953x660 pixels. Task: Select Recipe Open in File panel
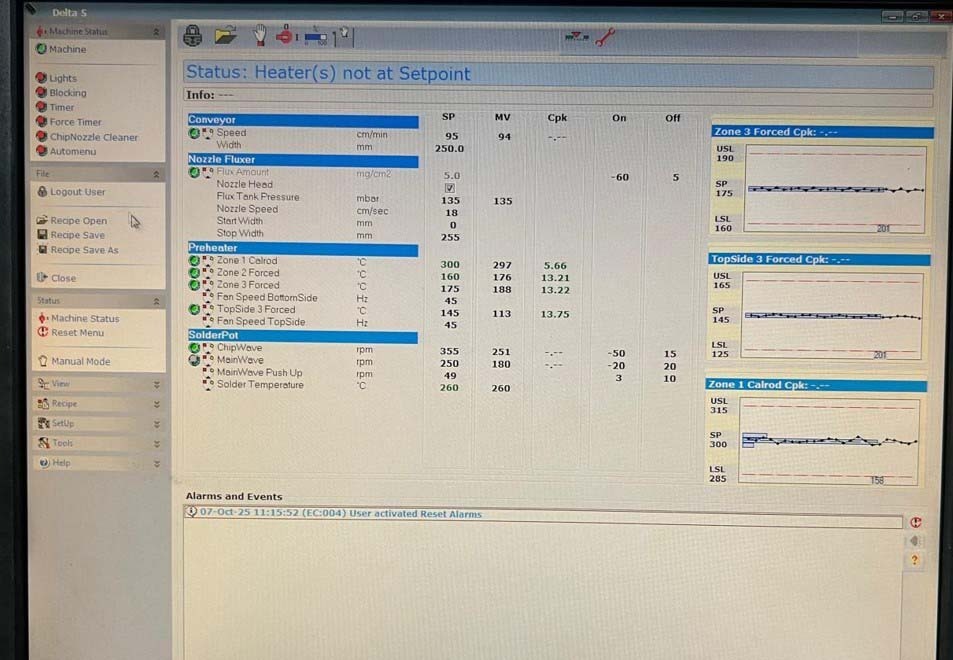tap(78, 221)
